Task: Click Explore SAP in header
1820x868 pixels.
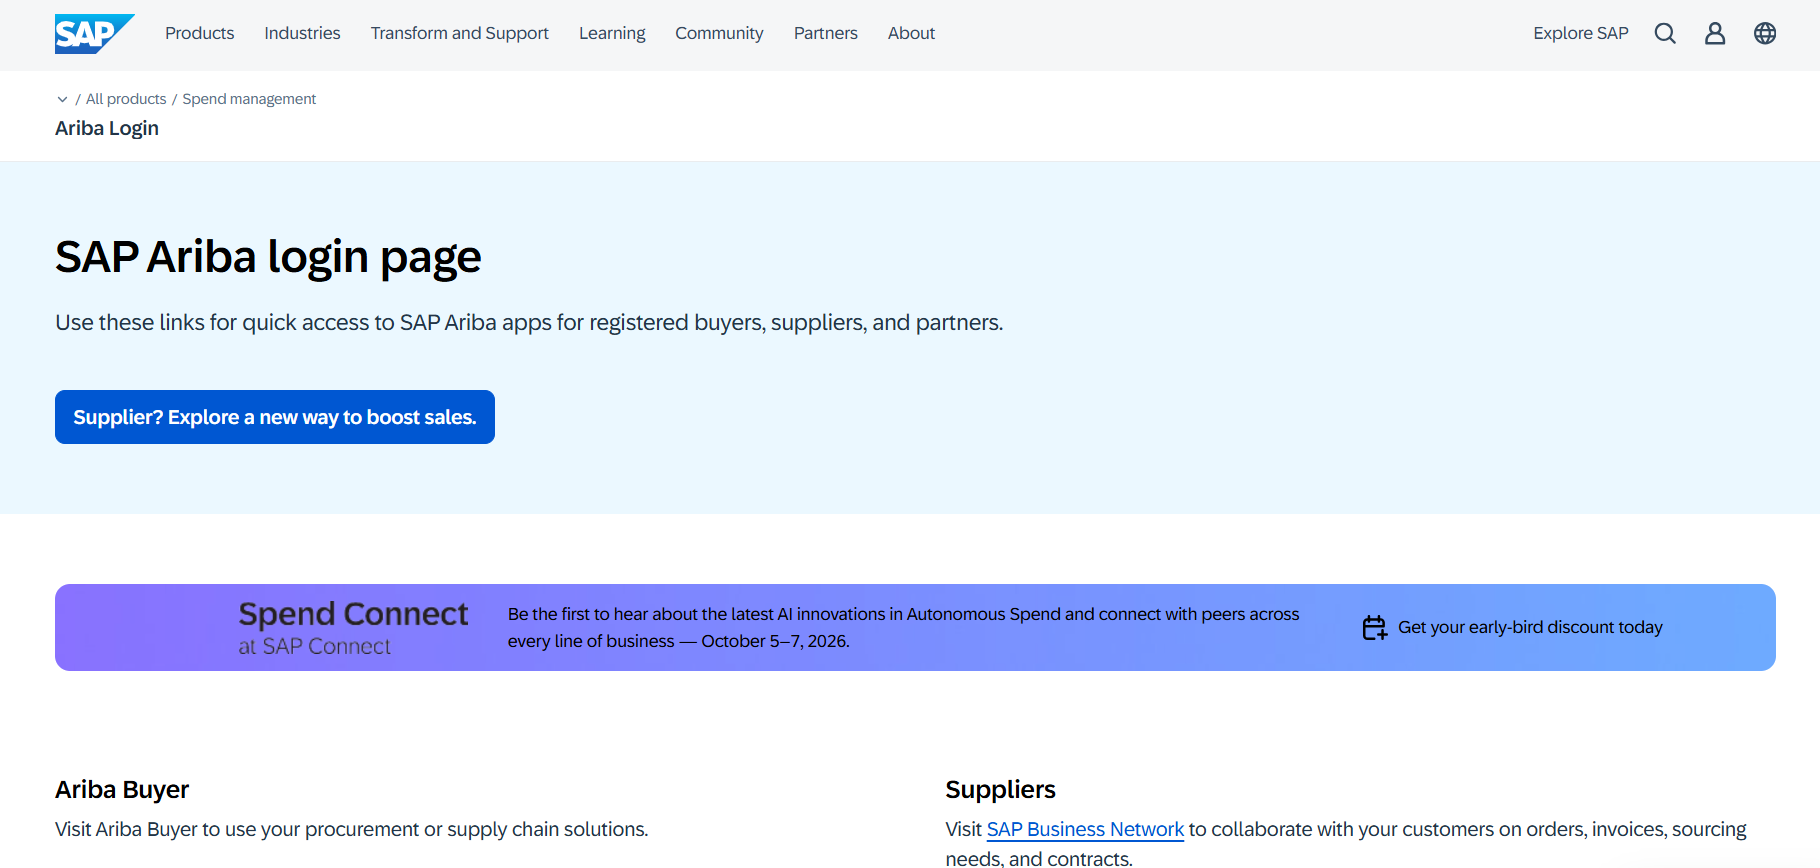Action: tap(1580, 33)
